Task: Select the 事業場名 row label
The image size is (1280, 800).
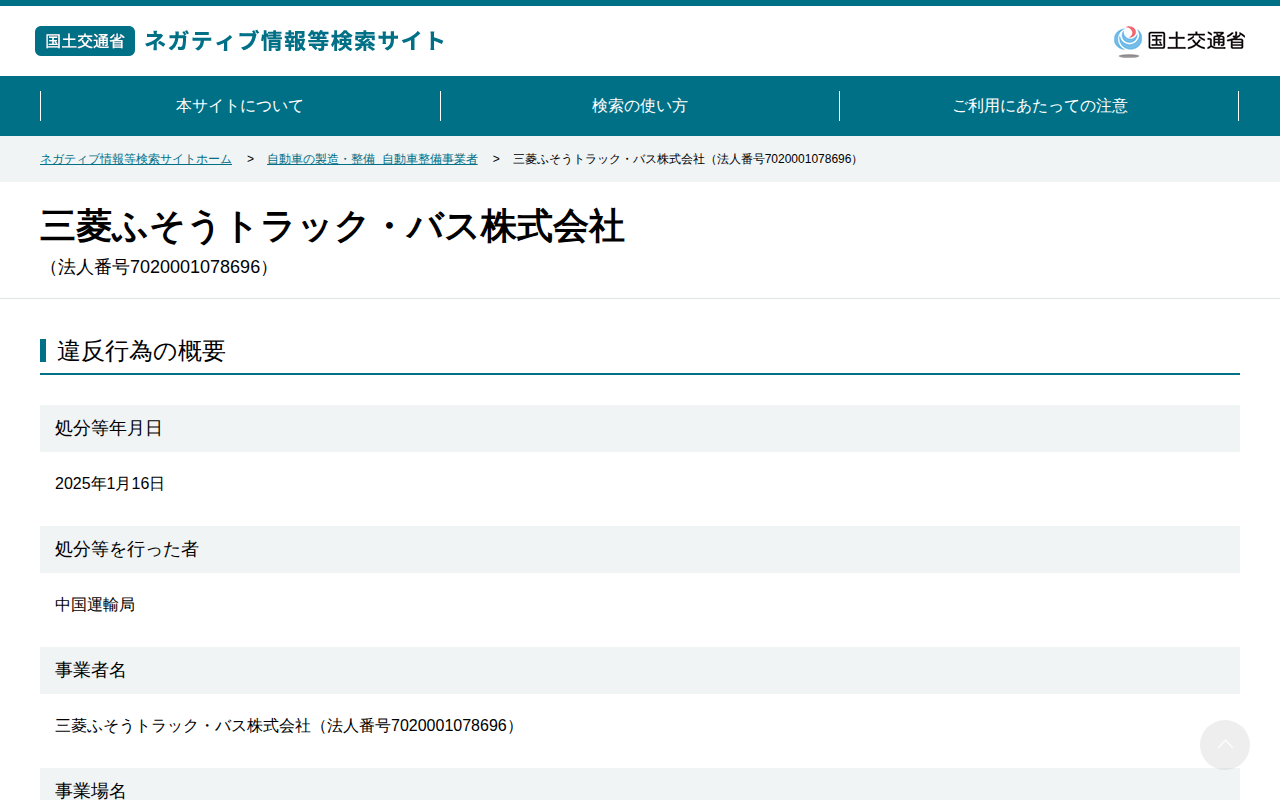Action: pyautogui.click(x=640, y=785)
